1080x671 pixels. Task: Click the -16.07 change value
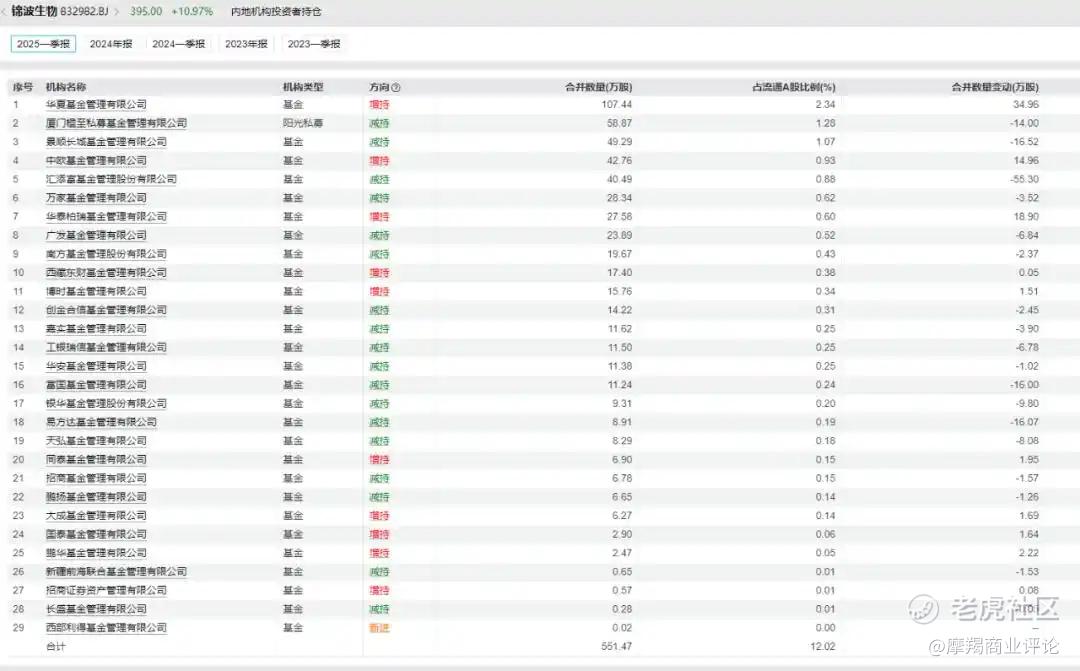[x=1024, y=422]
